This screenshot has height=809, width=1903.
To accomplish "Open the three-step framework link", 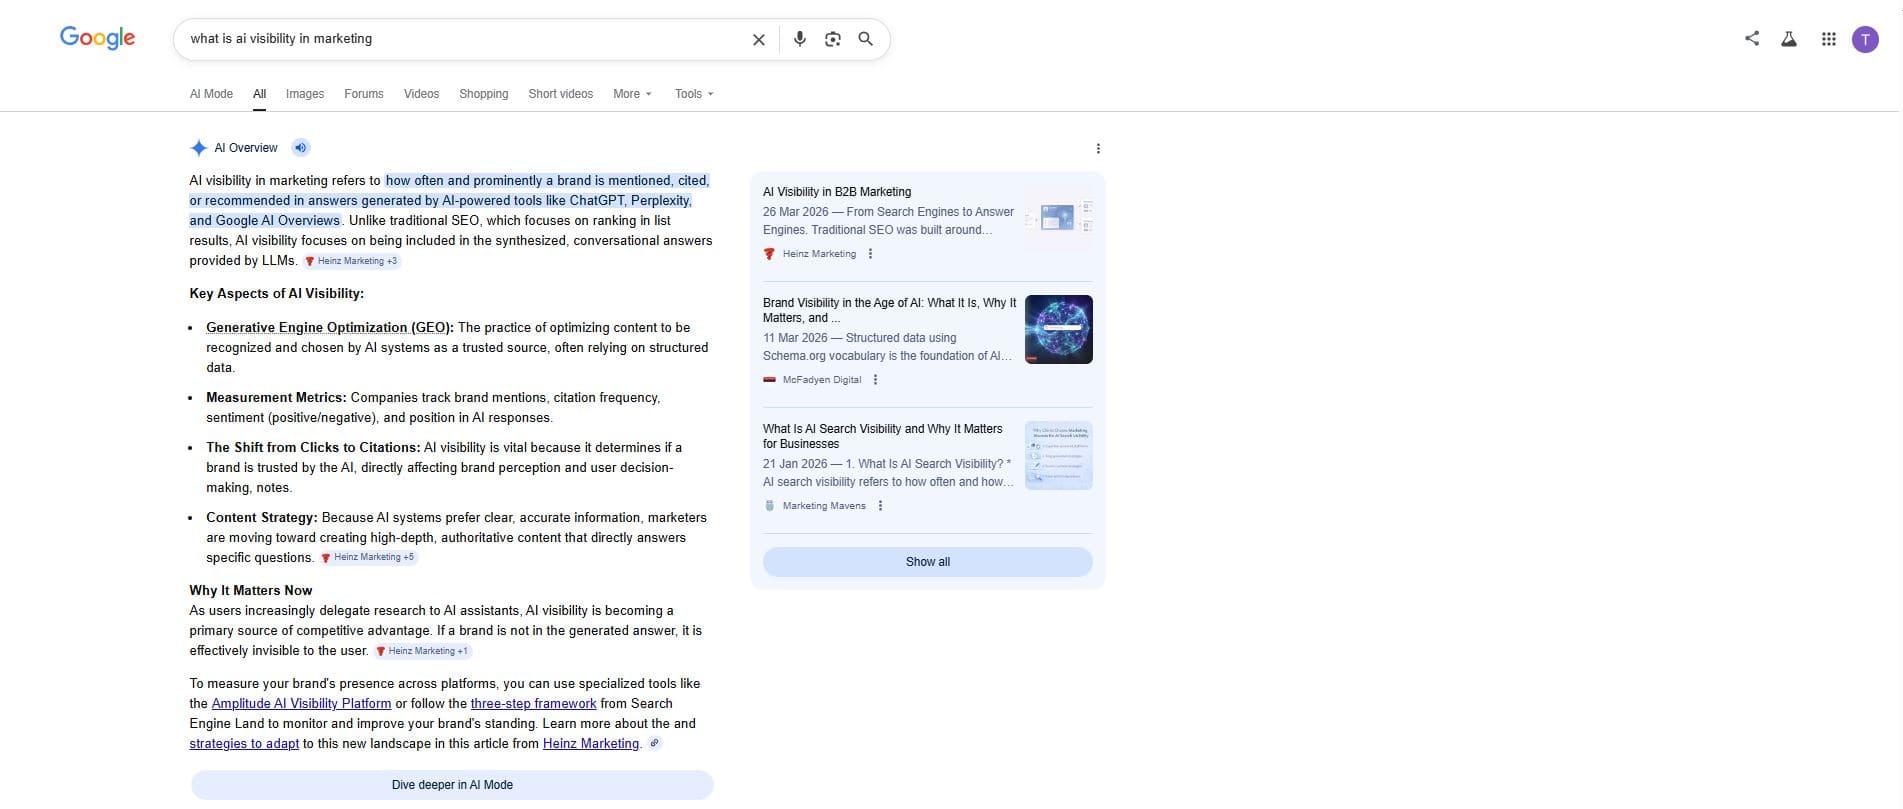I will 533,704.
